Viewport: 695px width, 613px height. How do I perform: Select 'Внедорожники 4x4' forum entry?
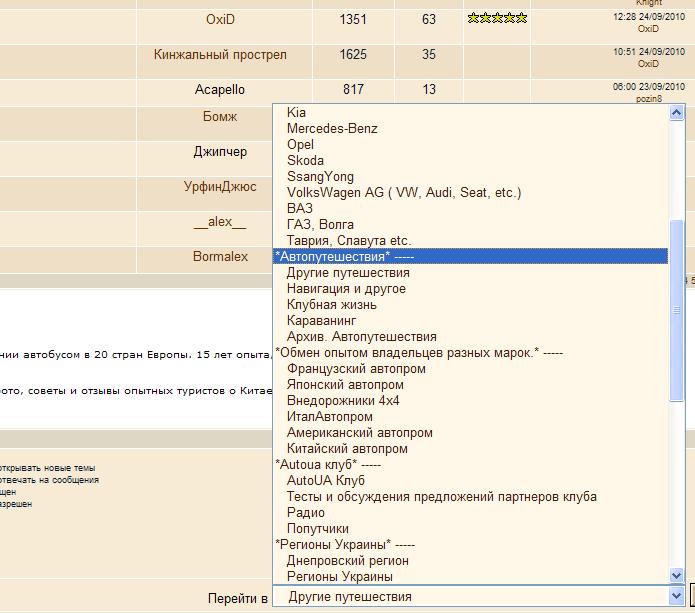[x=343, y=401]
